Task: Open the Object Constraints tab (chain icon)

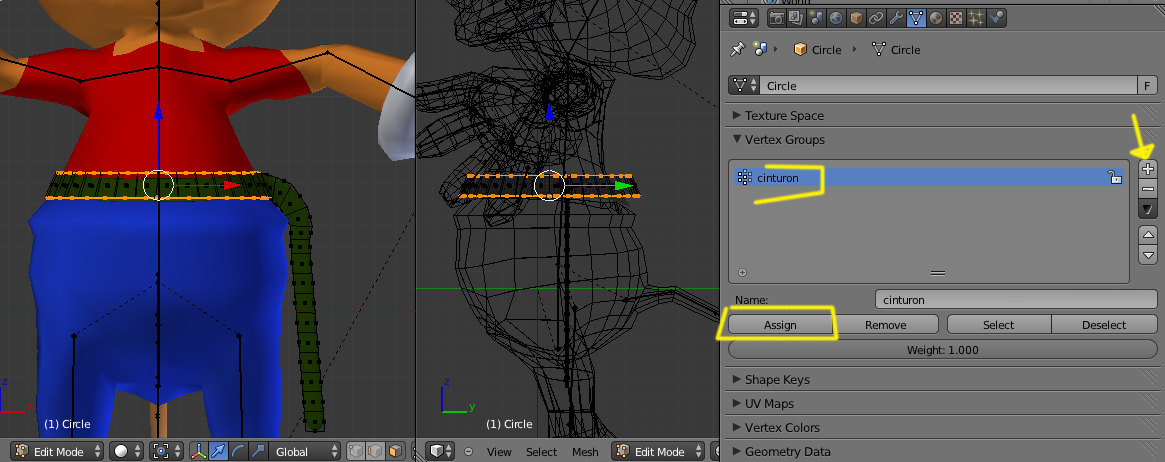Action: (x=876, y=19)
